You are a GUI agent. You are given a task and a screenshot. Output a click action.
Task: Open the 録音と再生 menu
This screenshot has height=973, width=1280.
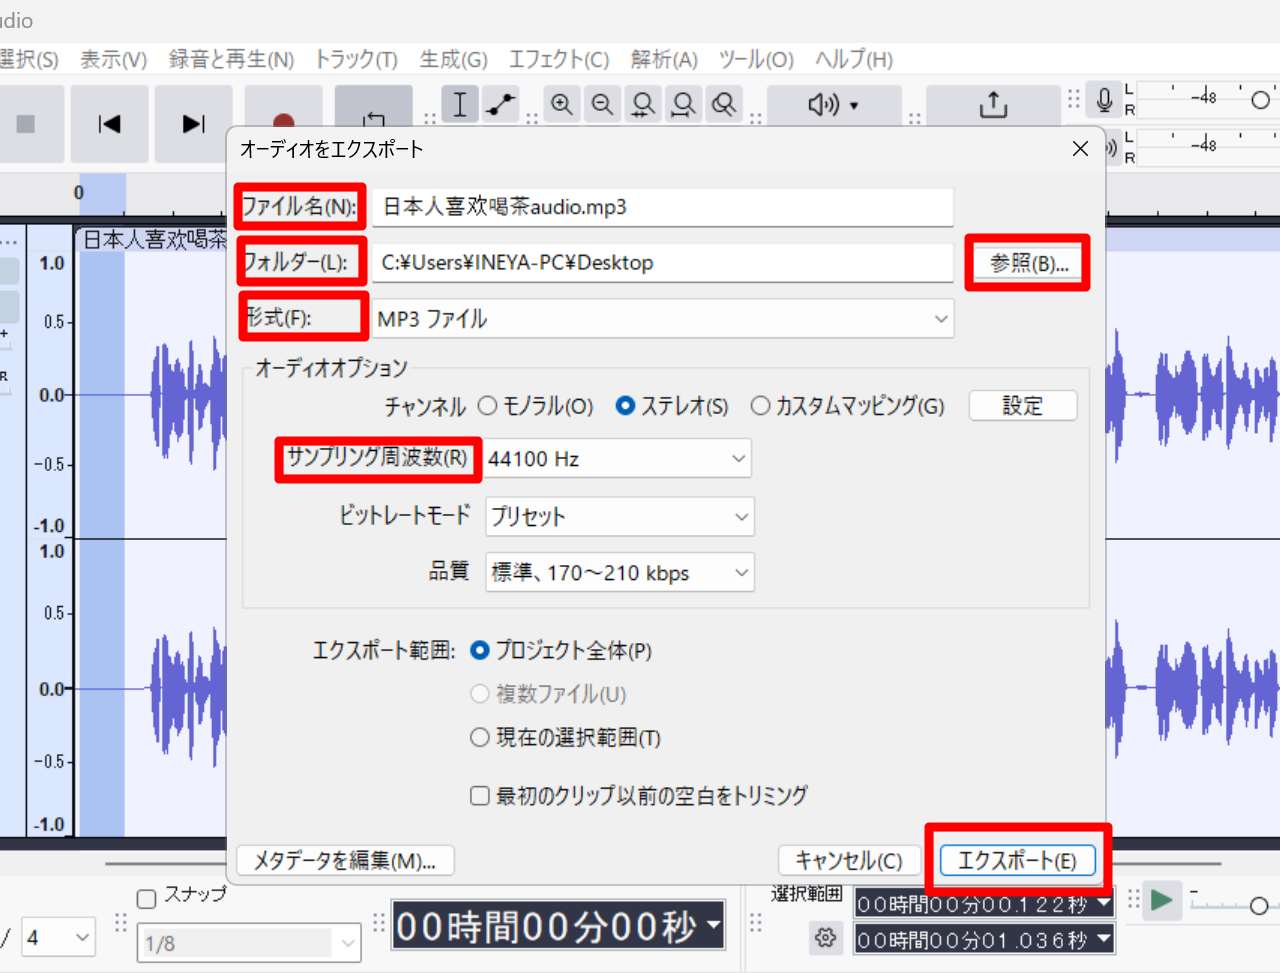pos(231,60)
